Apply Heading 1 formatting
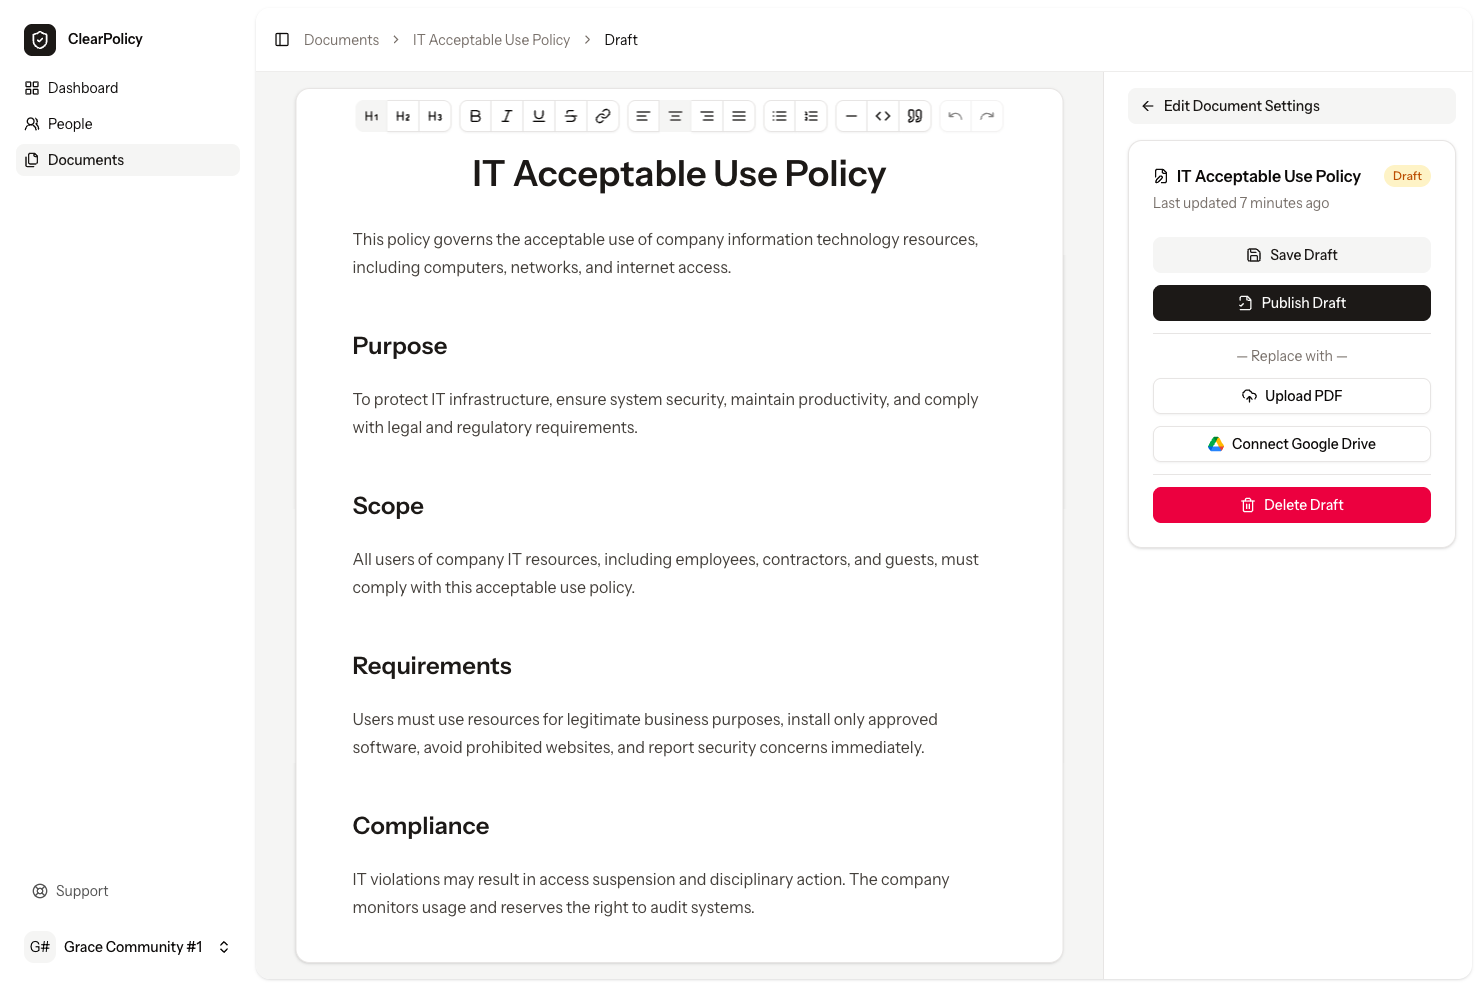Screen dimensions: 1480x987 point(371,115)
